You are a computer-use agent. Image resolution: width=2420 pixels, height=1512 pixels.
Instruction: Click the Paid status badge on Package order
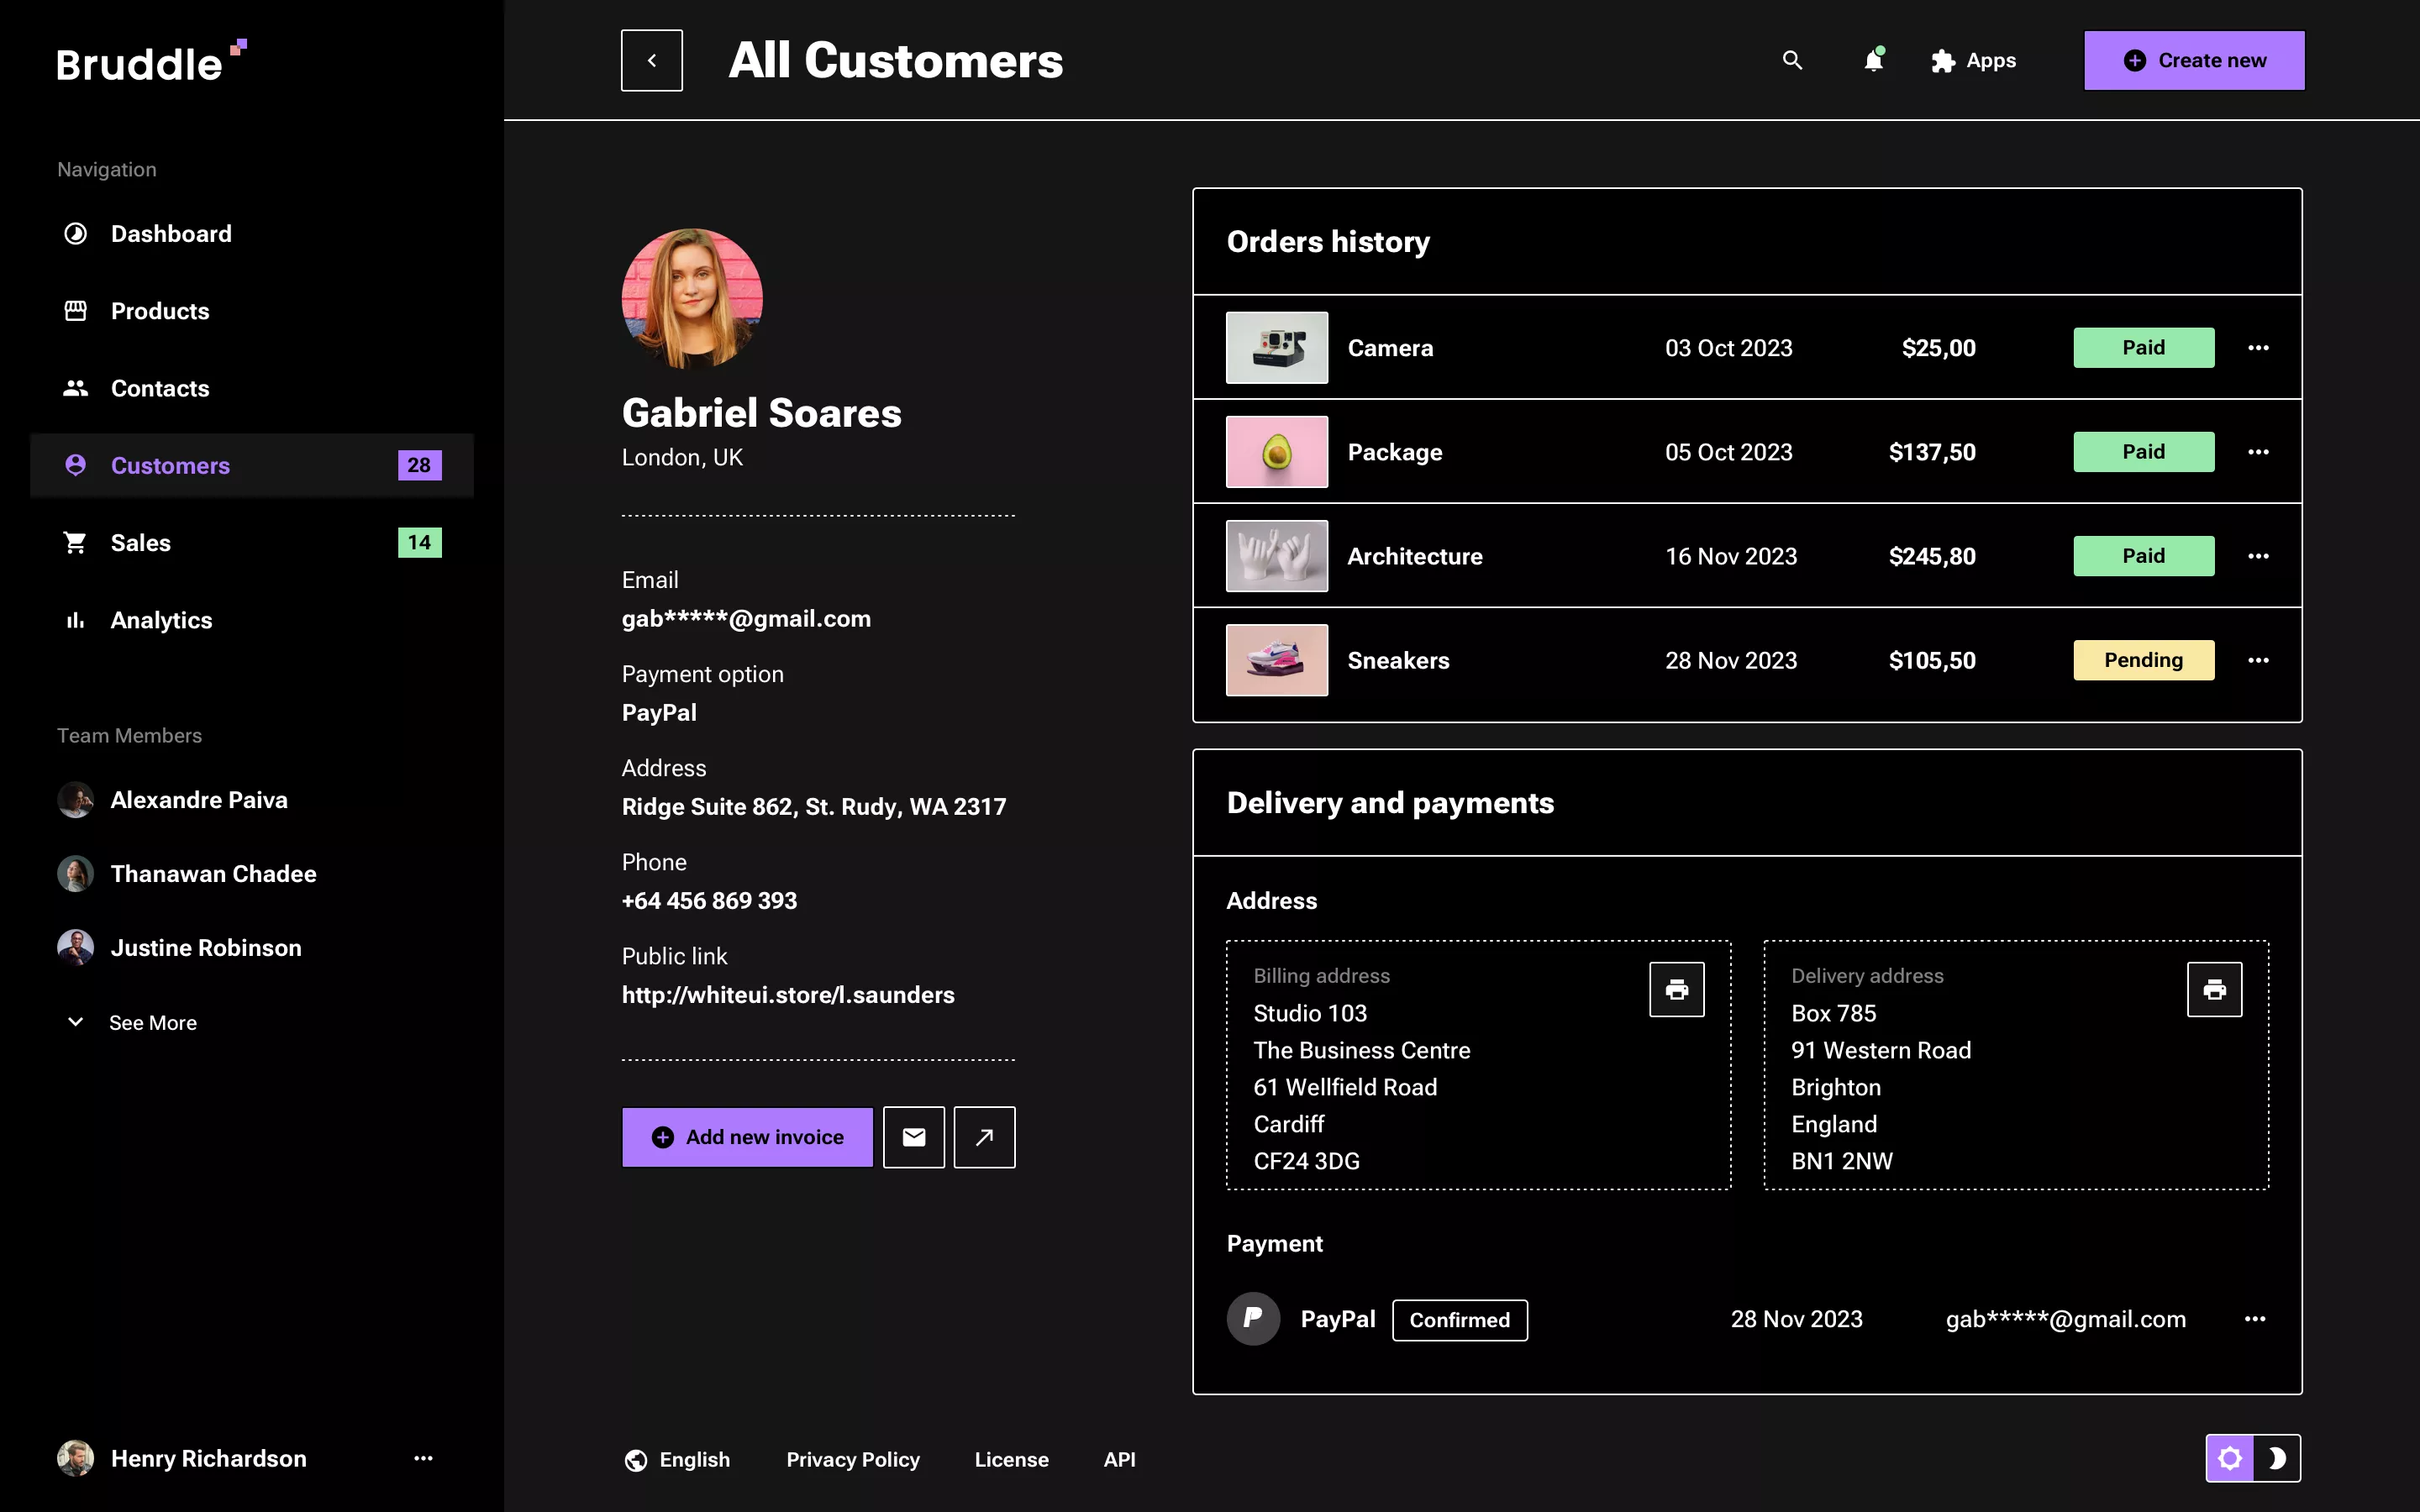2143,451
